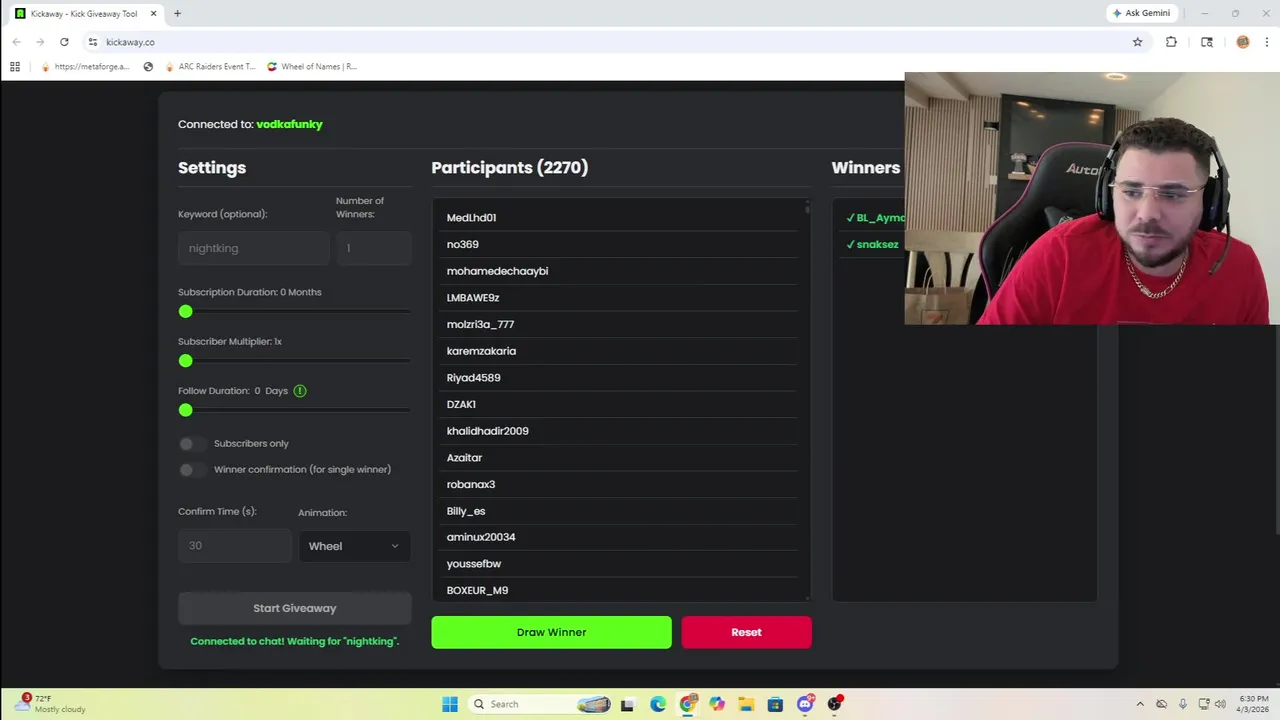The height and width of the screenshot is (720, 1280).
Task: Open Discord from taskbar
Action: 805,704
